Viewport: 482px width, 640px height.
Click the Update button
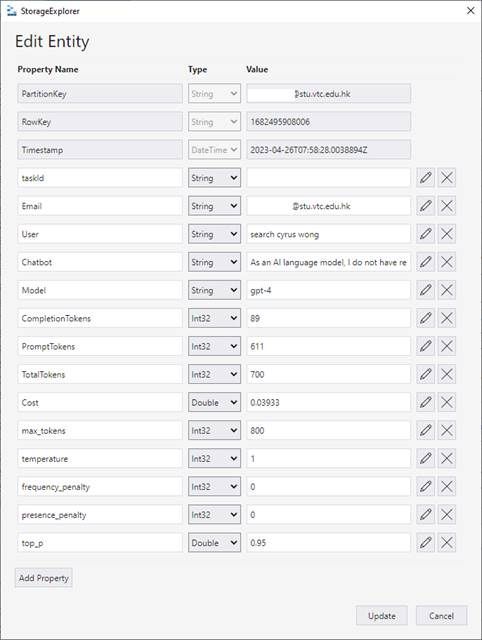point(382,616)
